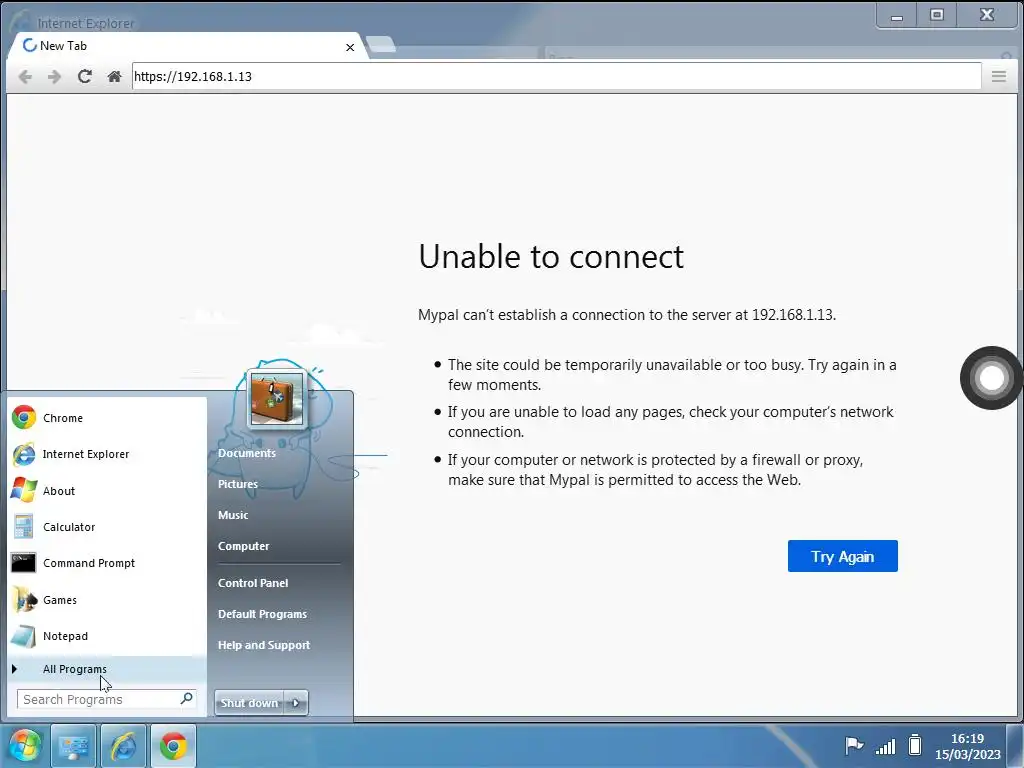1024x768 pixels.
Task: Expand All Programs list
Action: [107, 669]
